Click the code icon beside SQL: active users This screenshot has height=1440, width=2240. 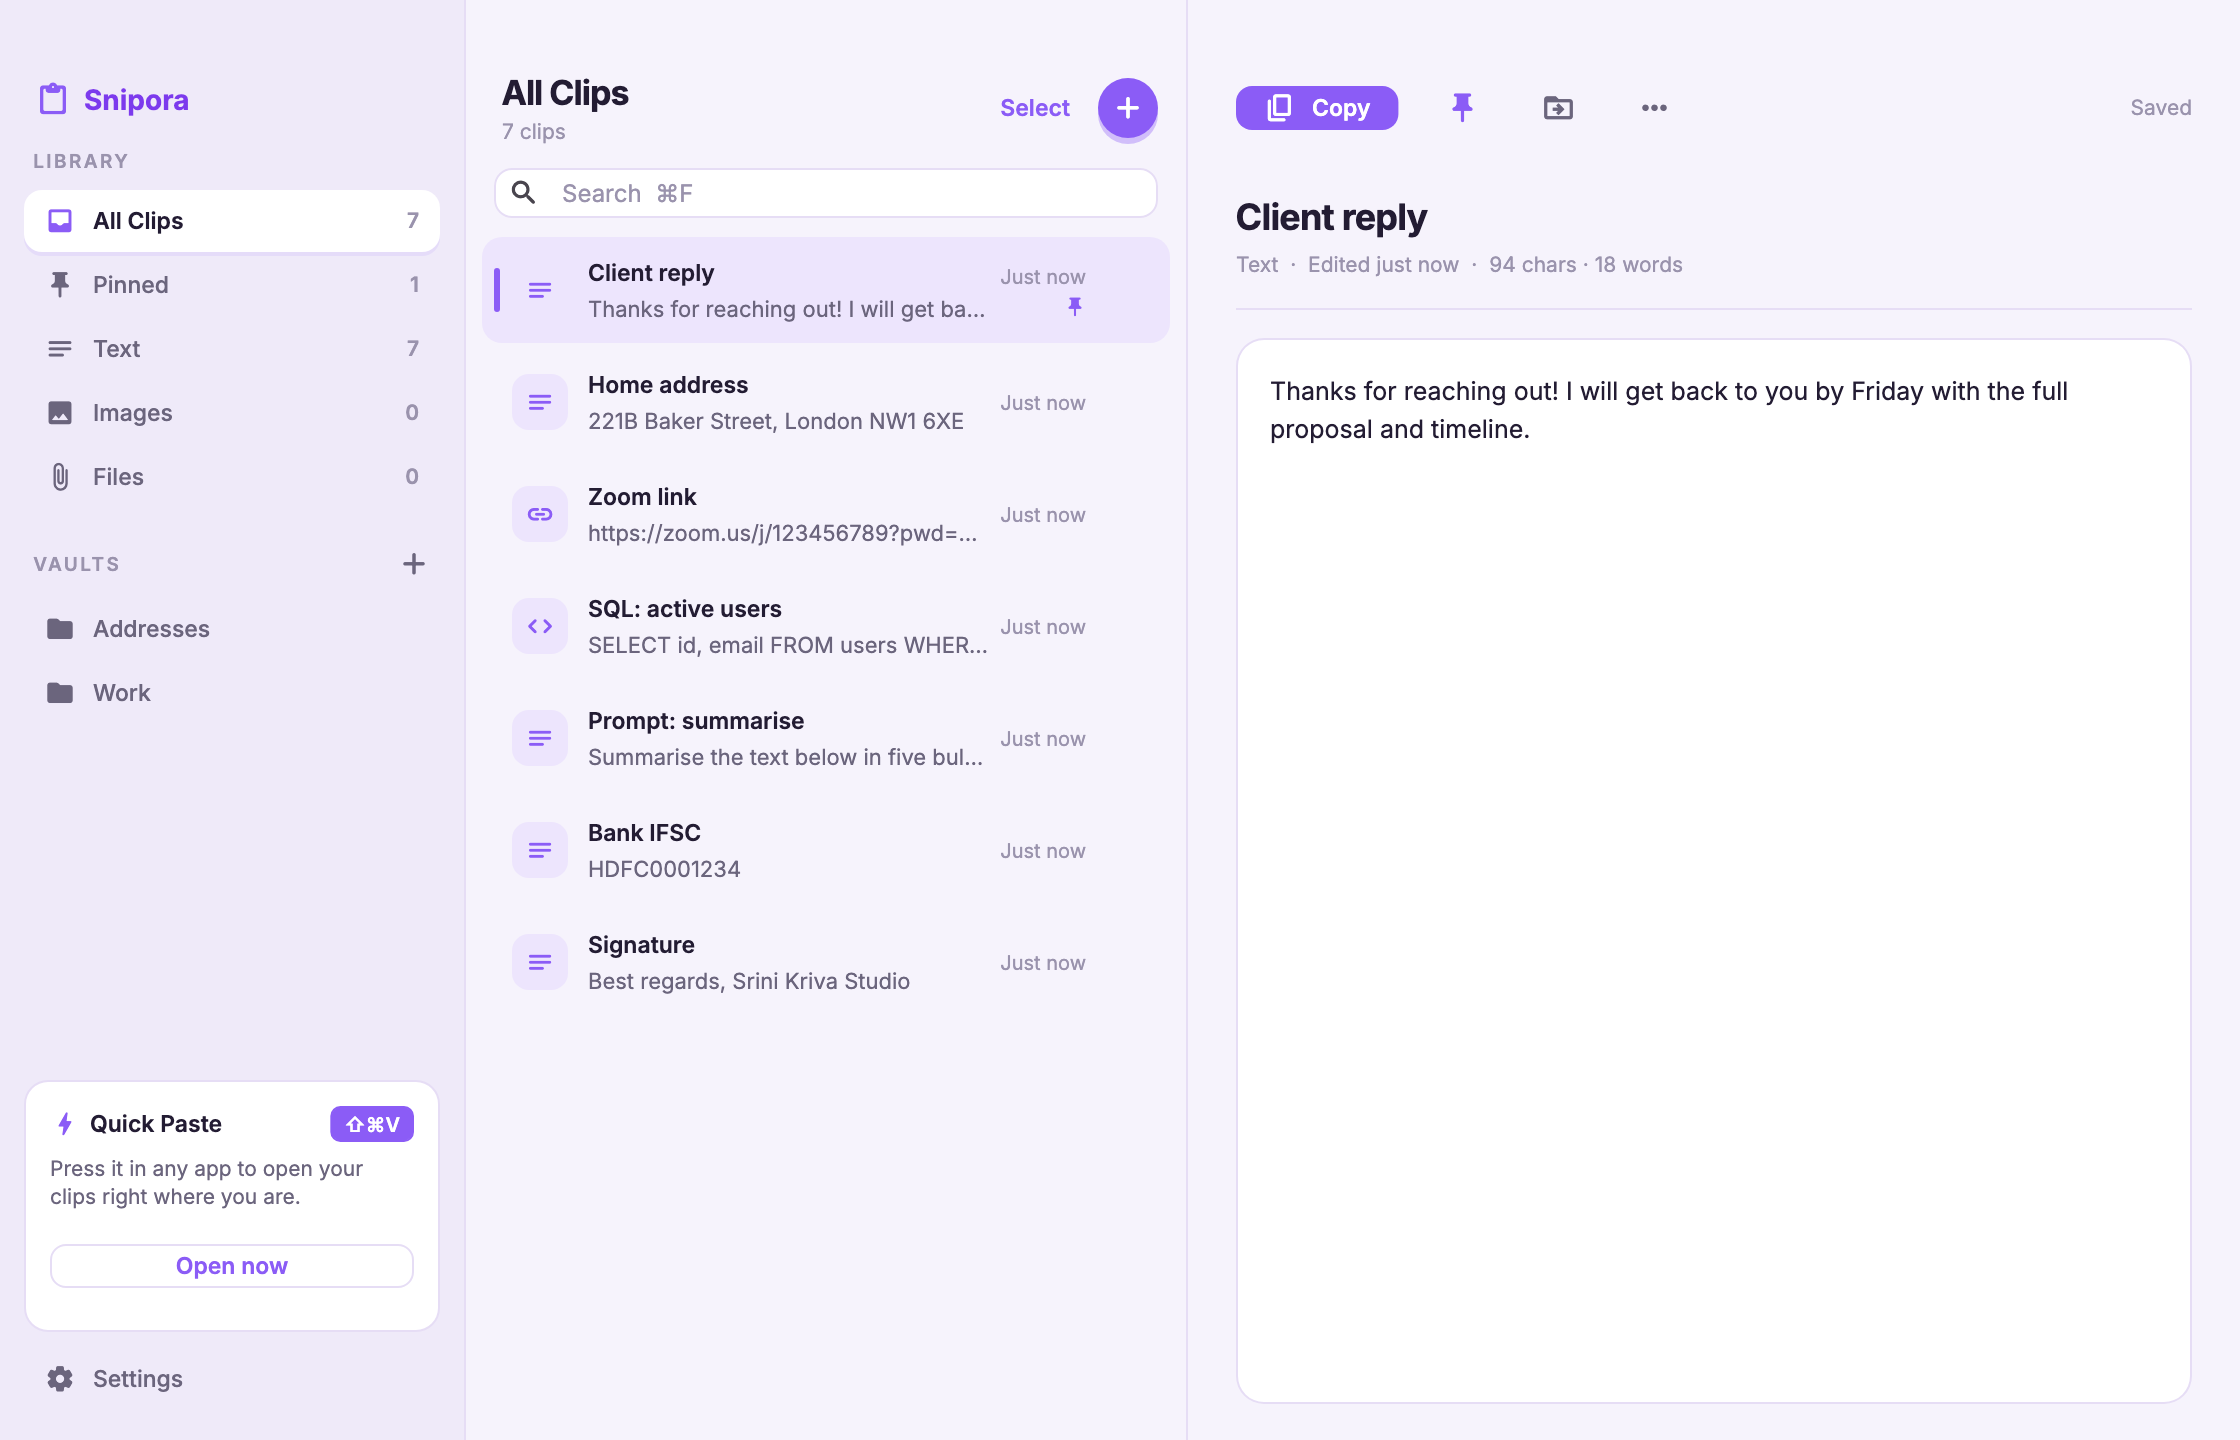(540, 626)
